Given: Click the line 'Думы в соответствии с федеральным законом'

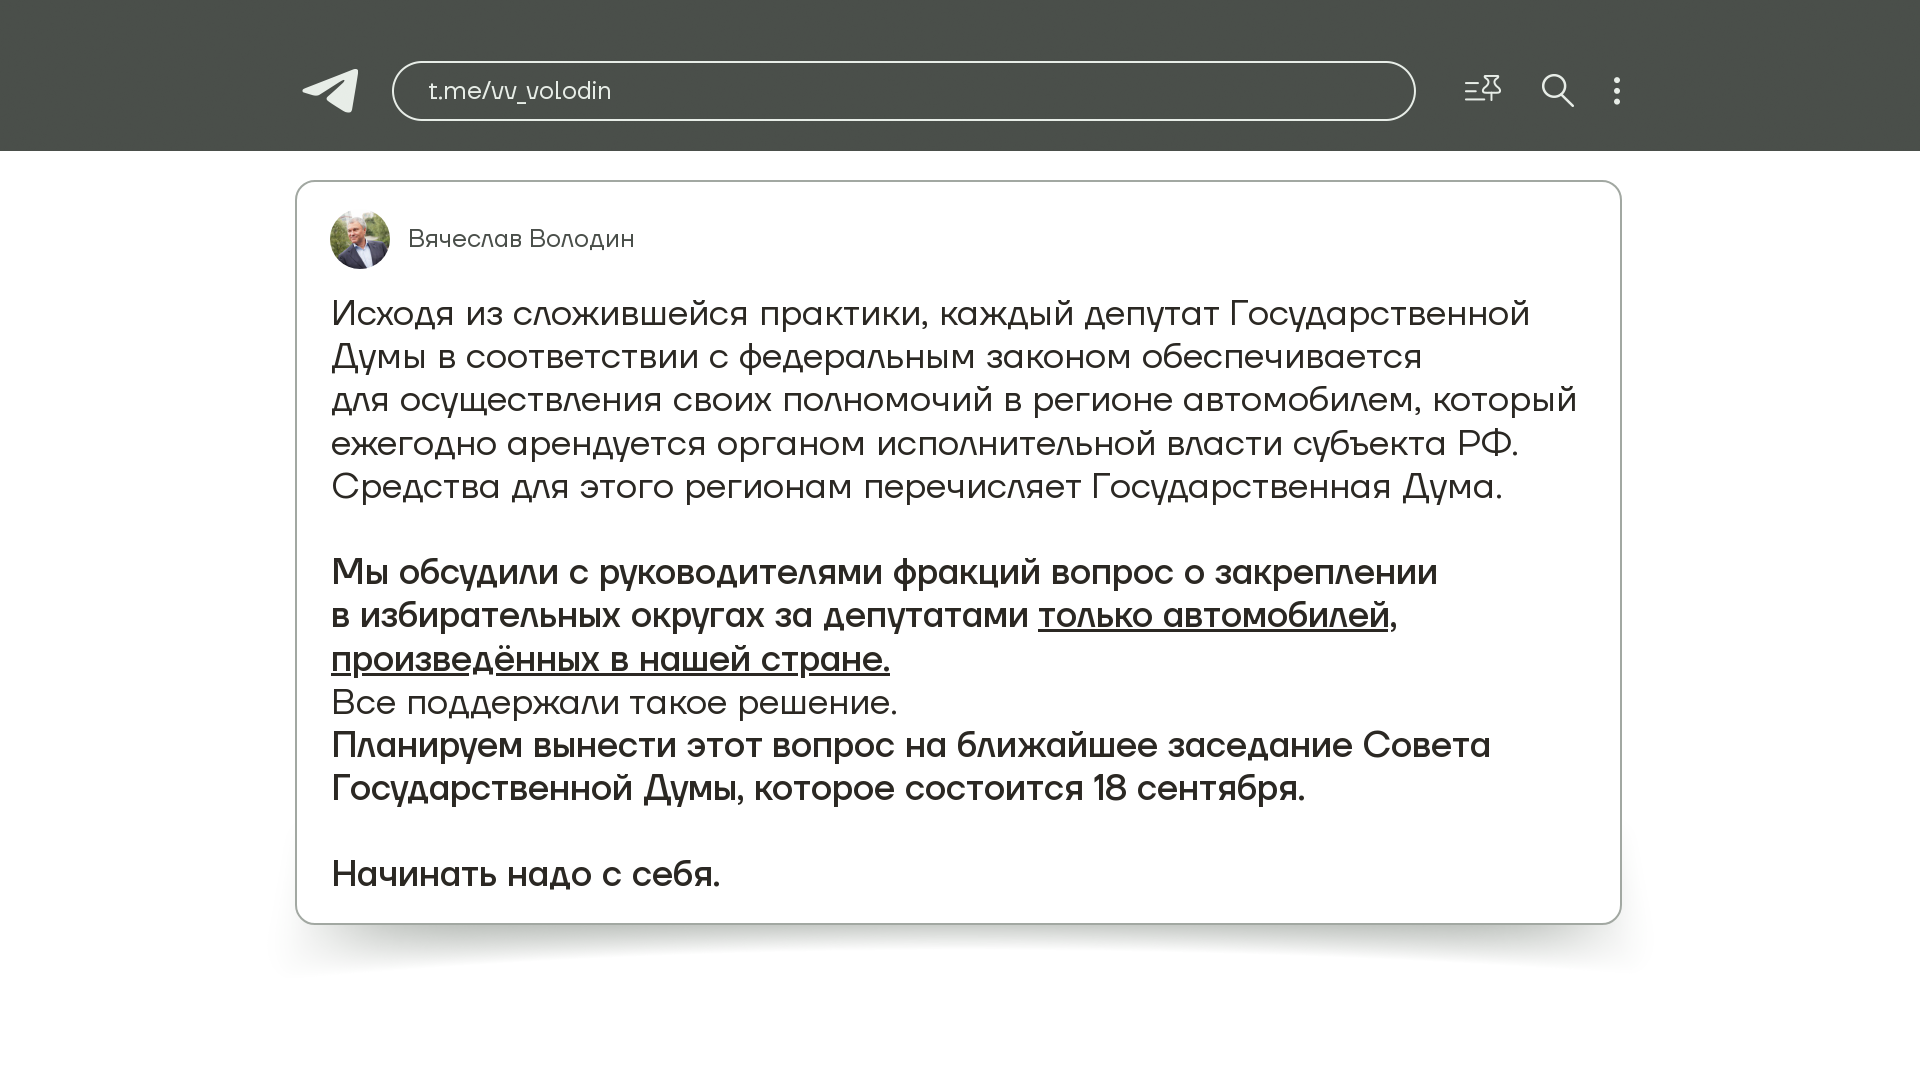Looking at the screenshot, I should [x=876, y=357].
